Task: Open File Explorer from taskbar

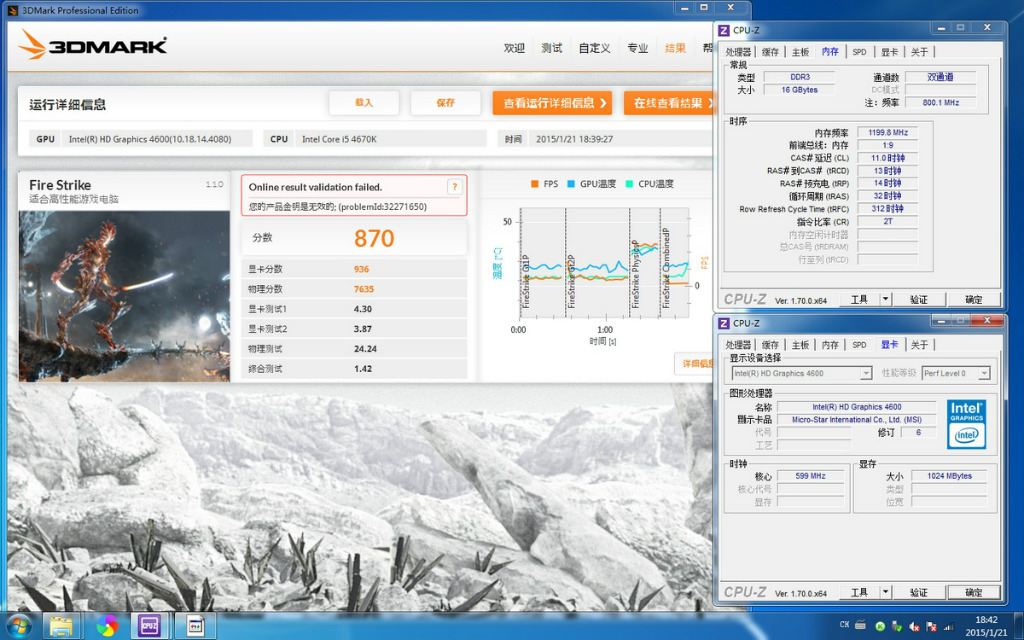Action: [61, 626]
